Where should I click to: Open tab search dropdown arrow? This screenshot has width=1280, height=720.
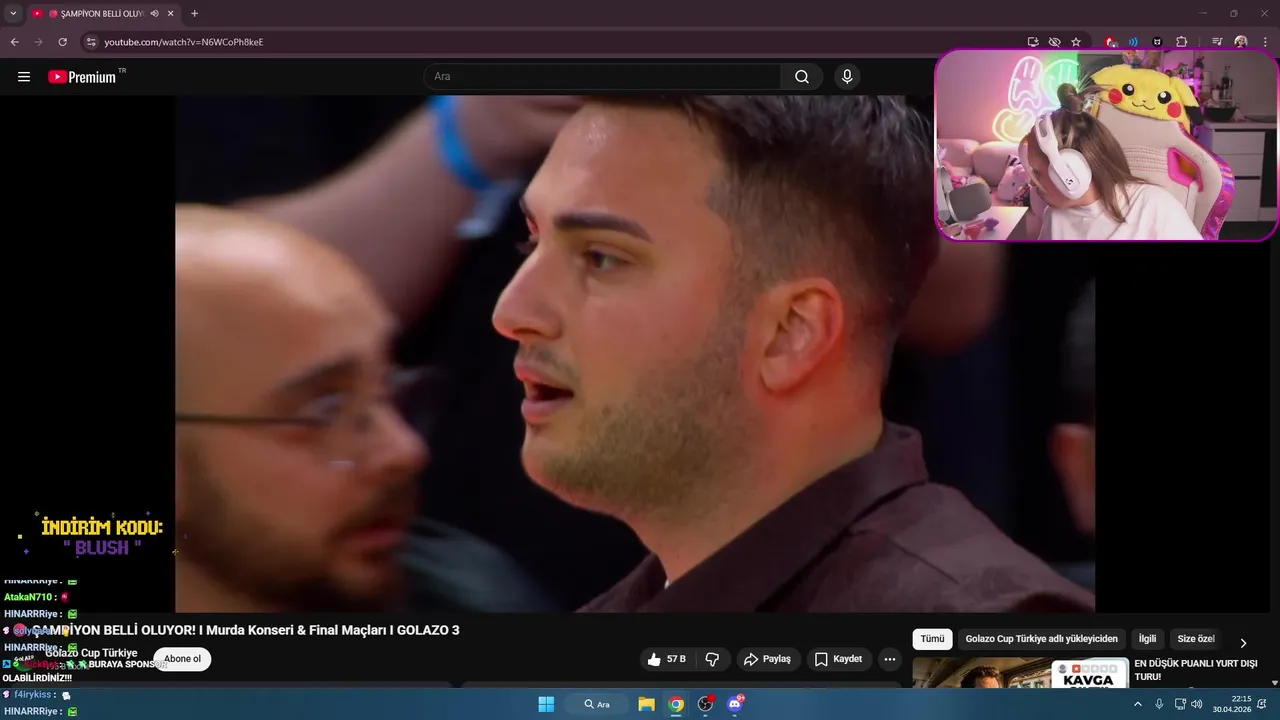coord(13,14)
